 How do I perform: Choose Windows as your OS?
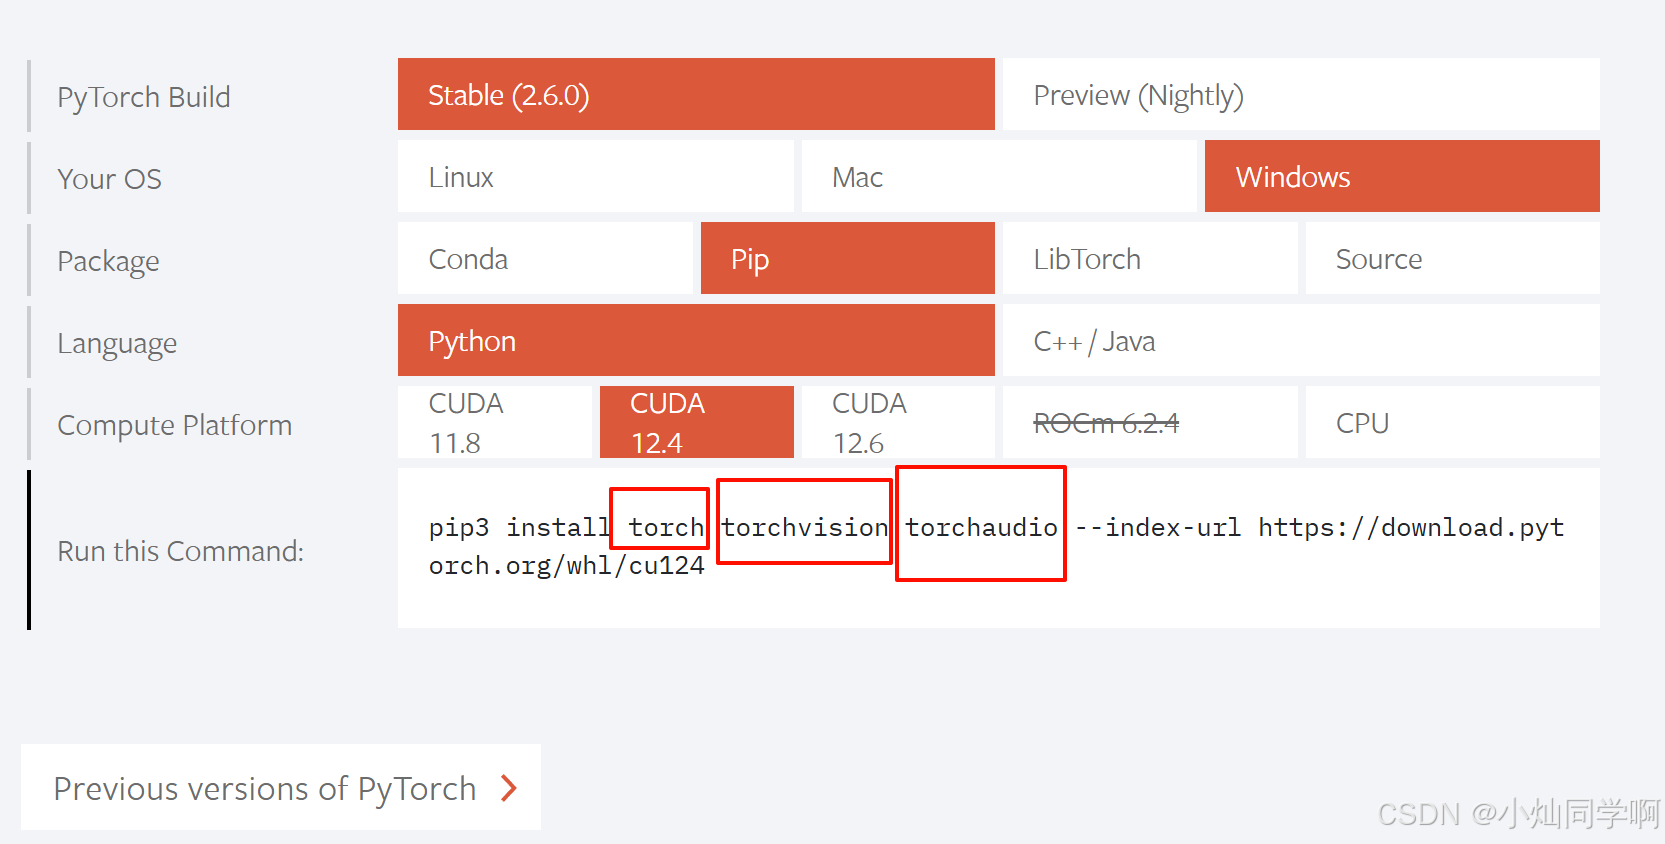[1402, 176]
